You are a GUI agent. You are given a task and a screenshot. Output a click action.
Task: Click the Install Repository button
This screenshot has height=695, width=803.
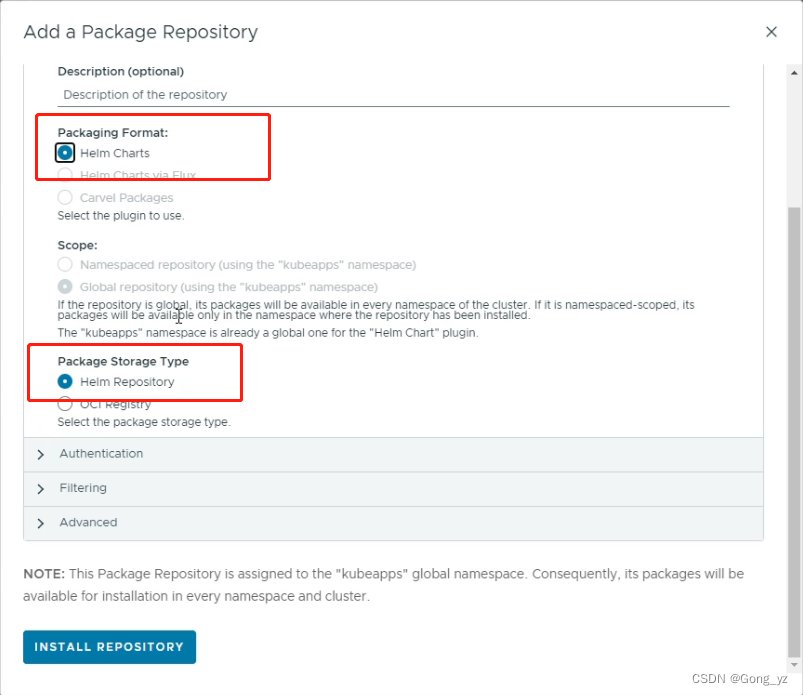pos(109,647)
